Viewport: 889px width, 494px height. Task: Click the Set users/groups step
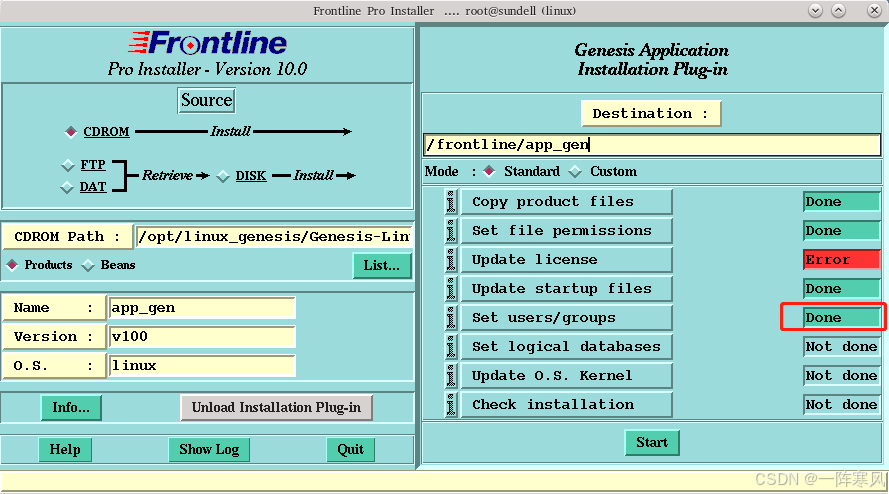[566, 318]
